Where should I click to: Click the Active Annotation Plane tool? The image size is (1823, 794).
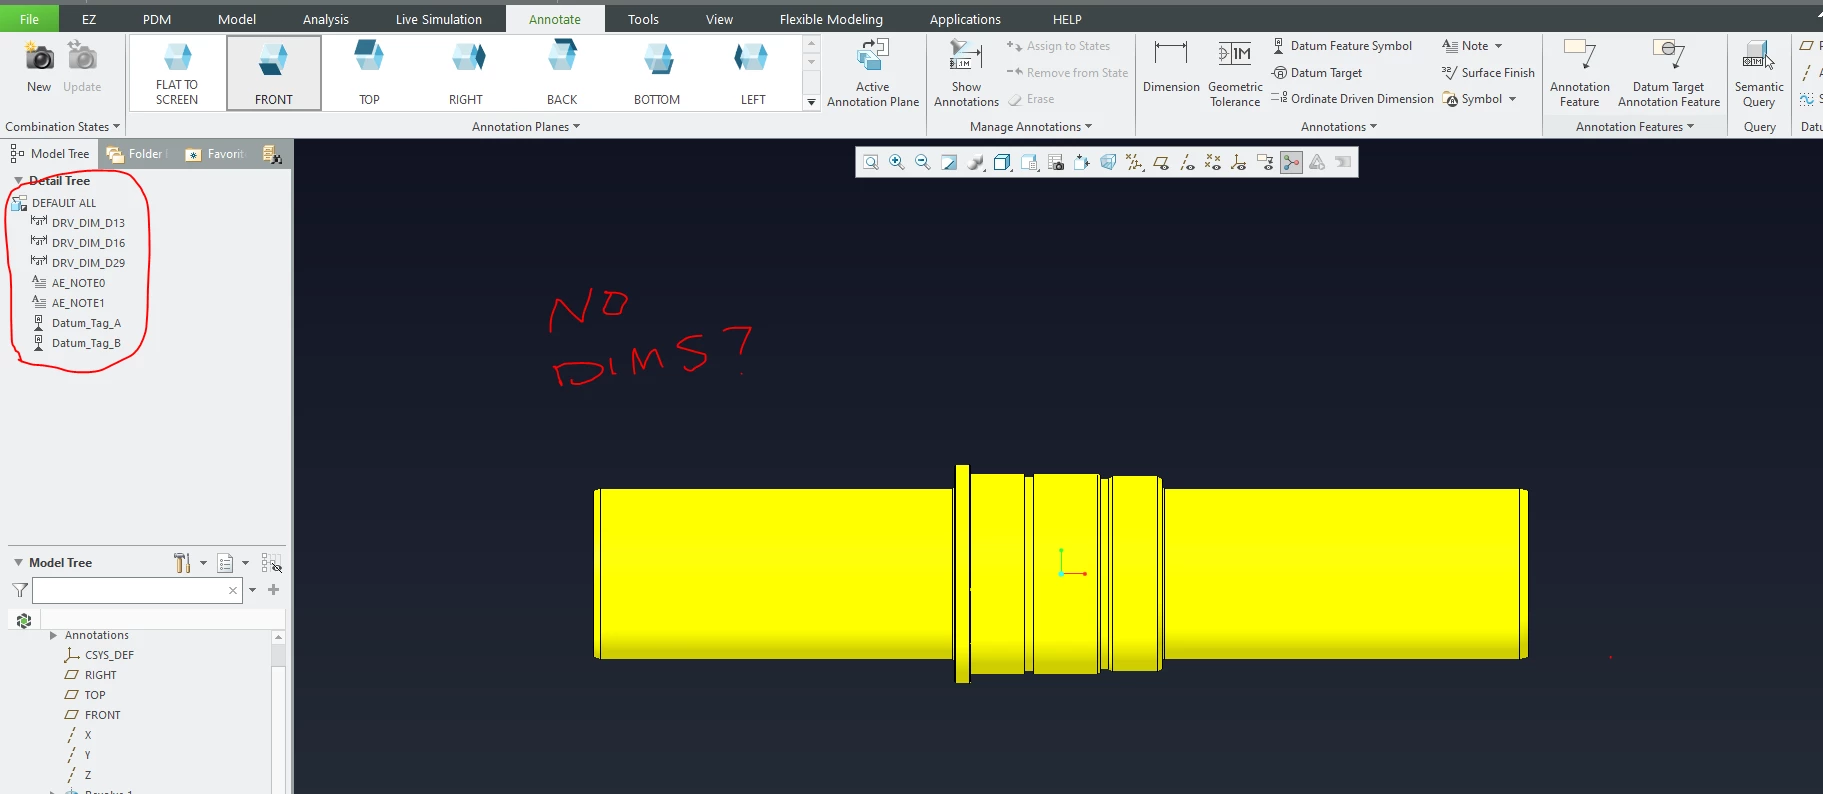click(x=873, y=73)
